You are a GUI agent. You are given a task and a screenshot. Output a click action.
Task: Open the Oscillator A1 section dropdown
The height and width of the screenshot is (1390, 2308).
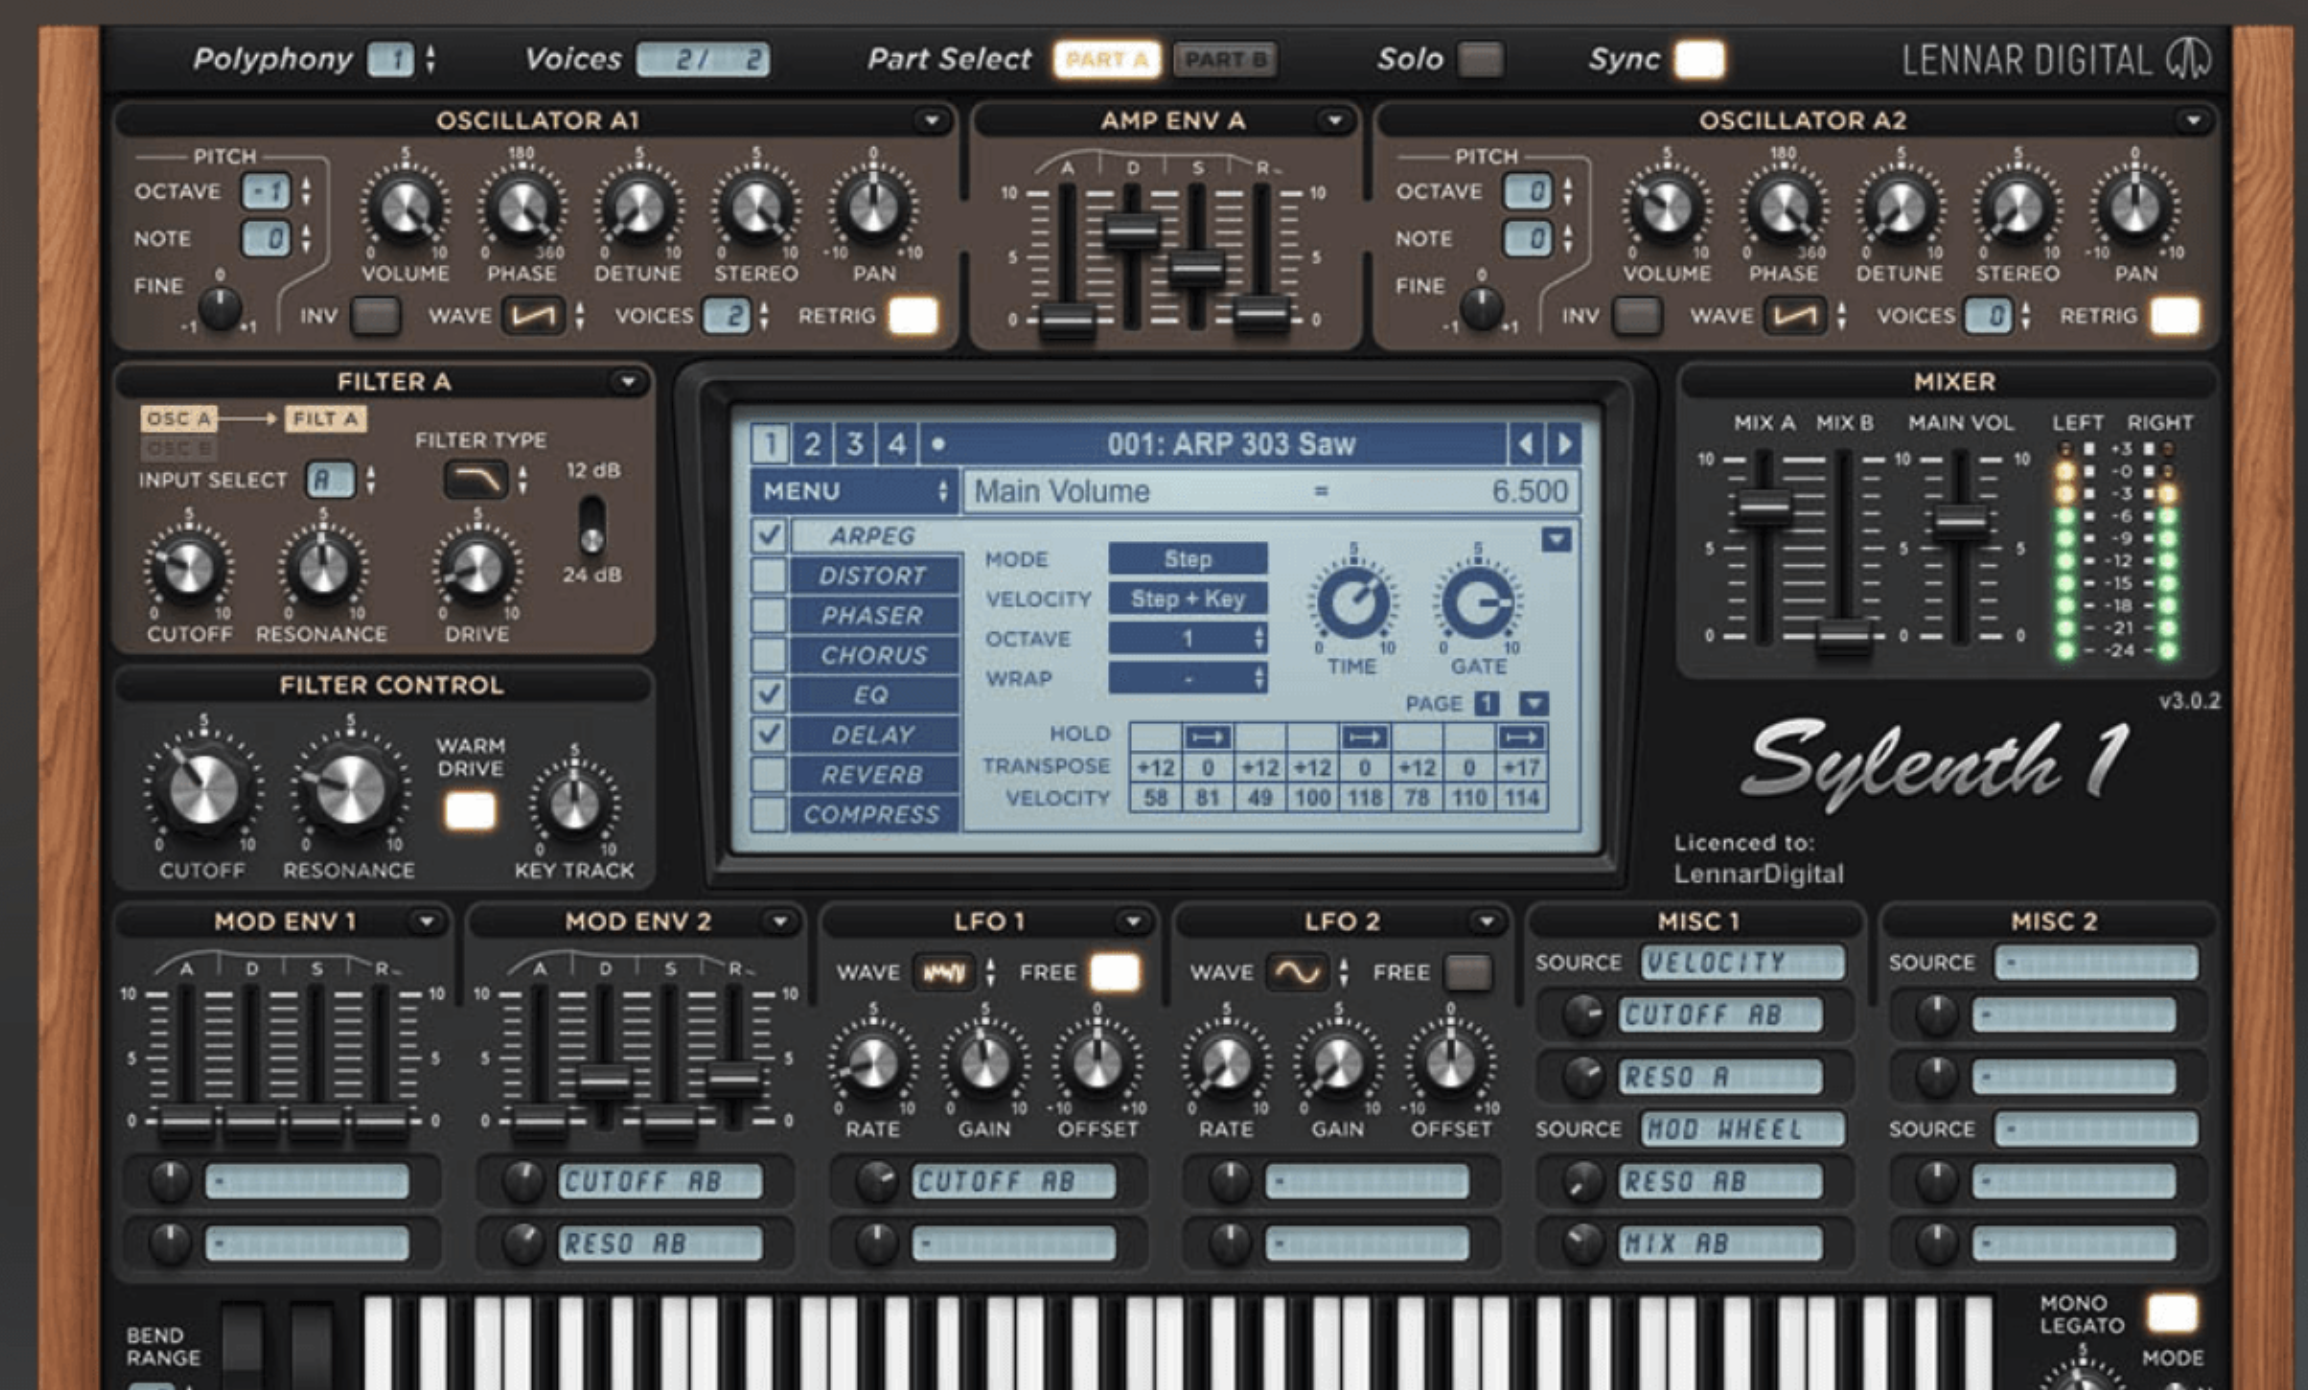pos(931,121)
